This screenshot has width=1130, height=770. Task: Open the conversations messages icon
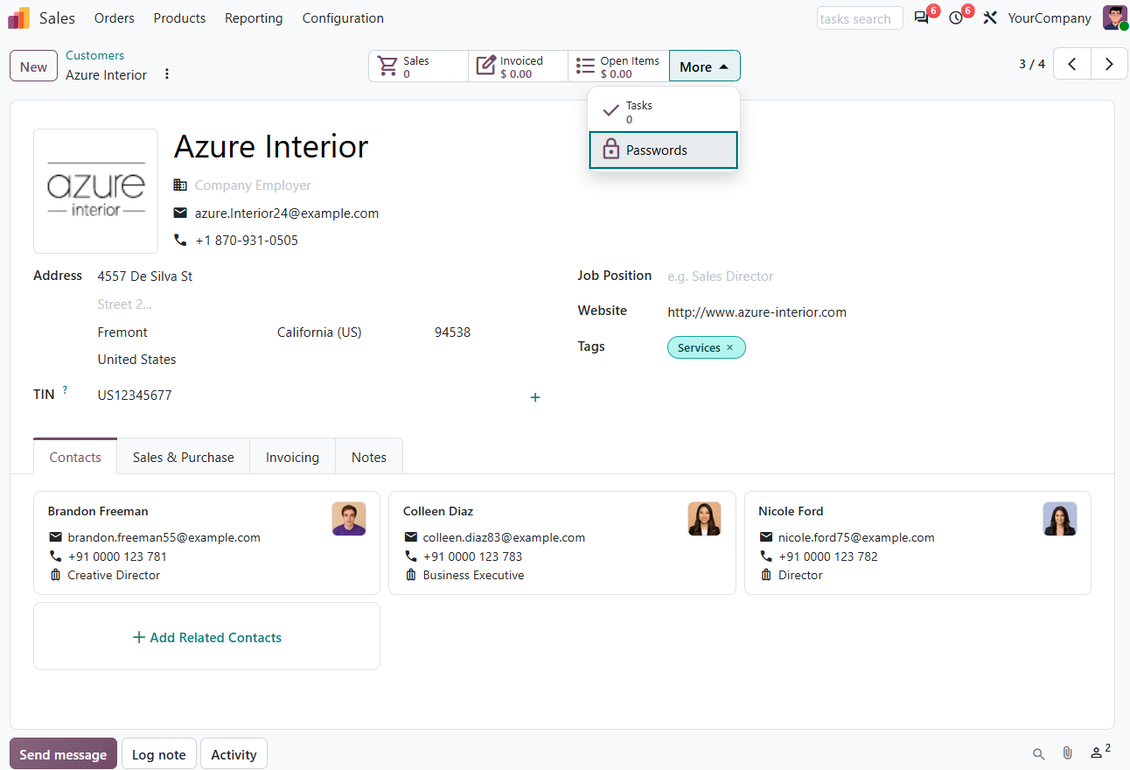(x=921, y=18)
